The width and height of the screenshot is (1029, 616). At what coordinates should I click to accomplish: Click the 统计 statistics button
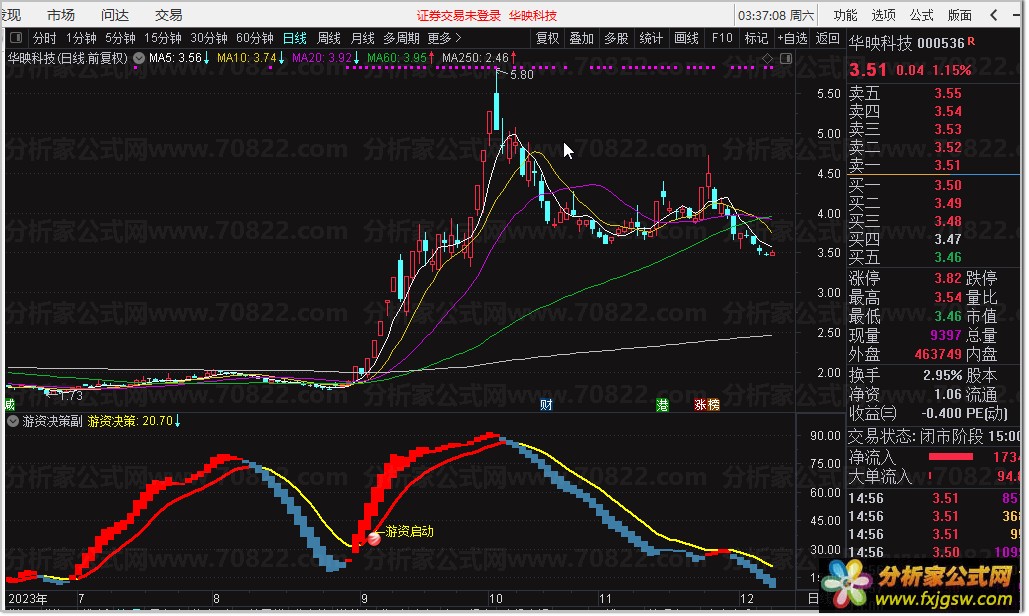tap(651, 38)
